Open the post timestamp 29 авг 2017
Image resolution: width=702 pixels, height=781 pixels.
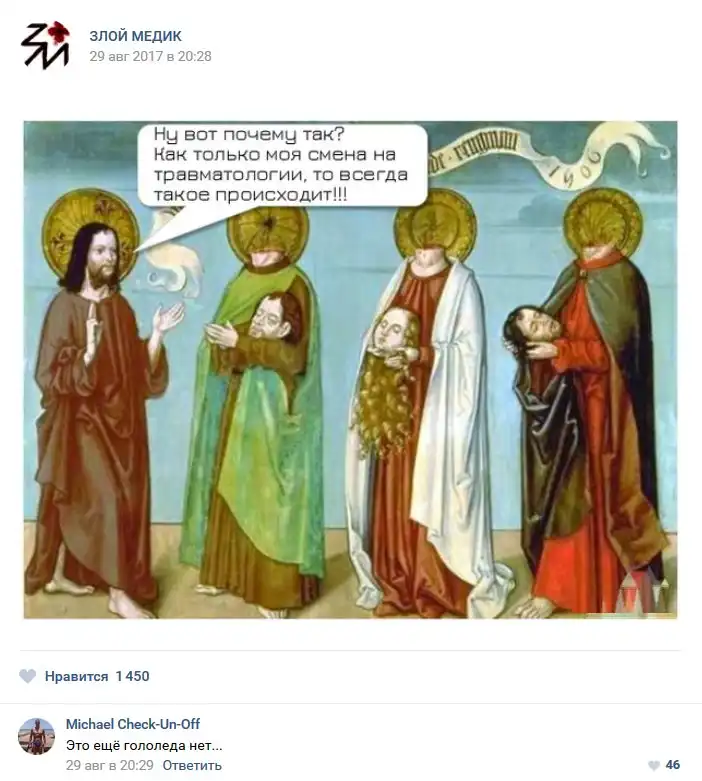[x=150, y=56]
